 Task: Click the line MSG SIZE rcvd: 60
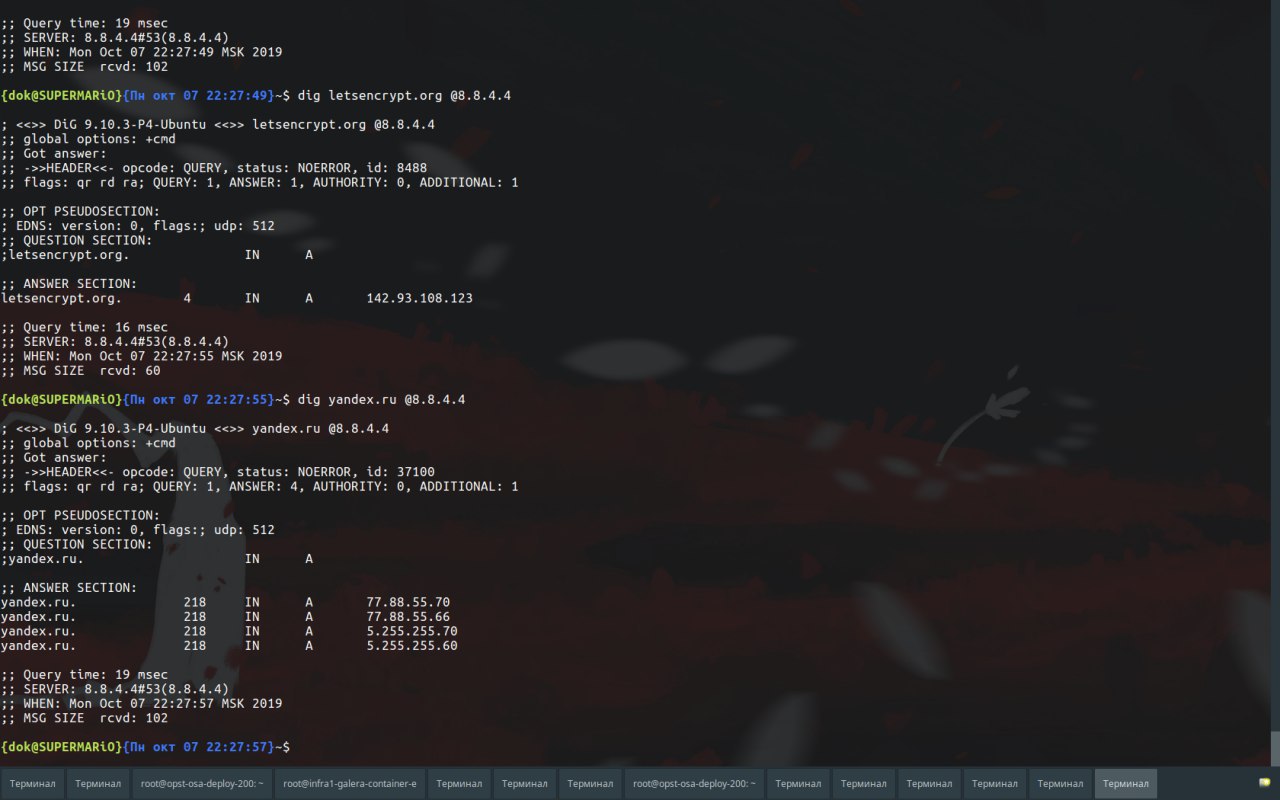[81, 370]
